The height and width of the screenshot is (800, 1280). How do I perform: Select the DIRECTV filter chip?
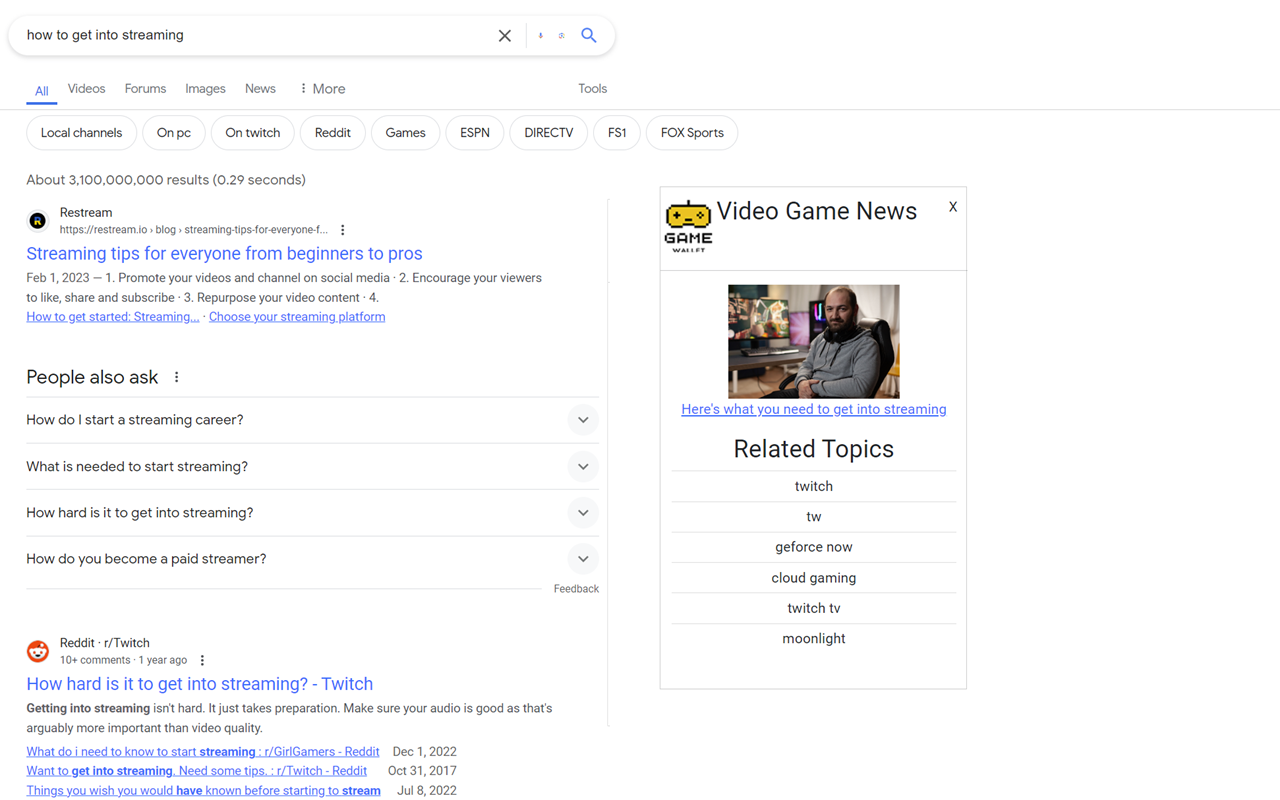click(549, 133)
